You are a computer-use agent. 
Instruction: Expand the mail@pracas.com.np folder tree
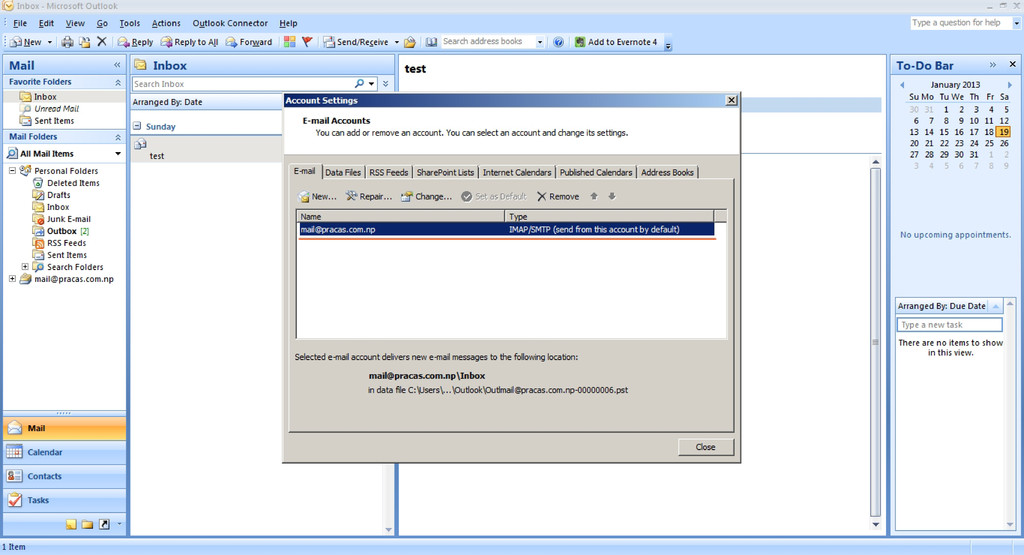pyautogui.click(x=12, y=279)
